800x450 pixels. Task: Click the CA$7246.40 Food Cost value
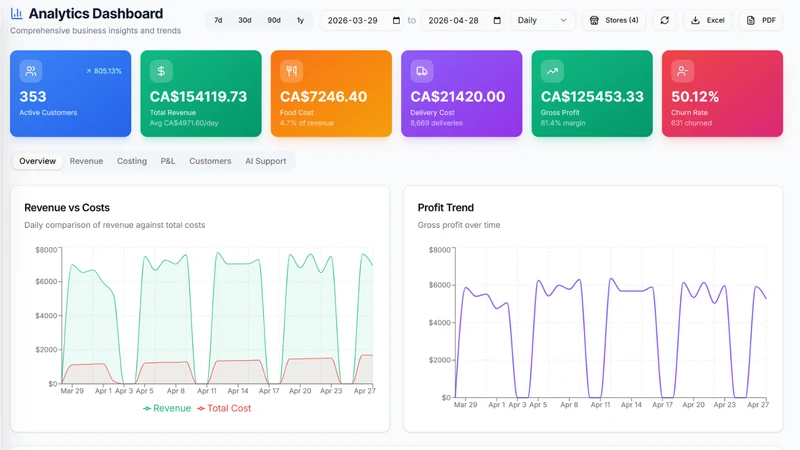pos(323,96)
